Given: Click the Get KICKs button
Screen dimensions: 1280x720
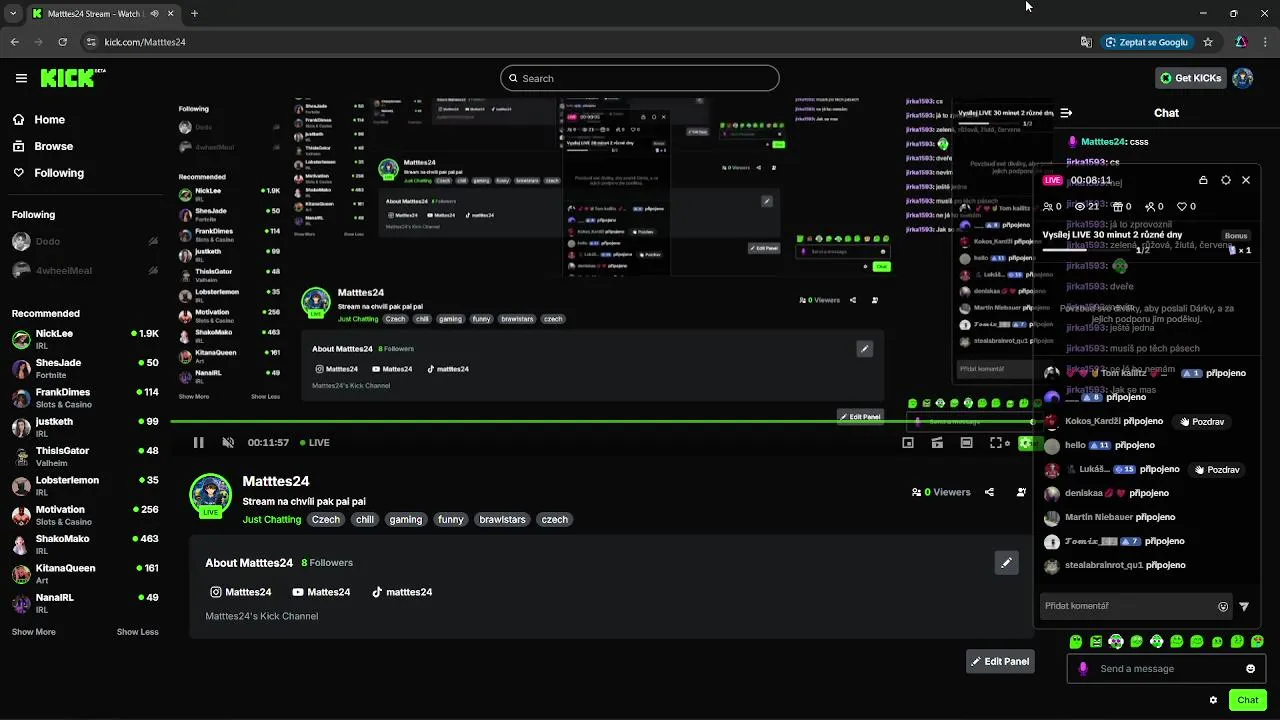Looking at the screenshot, I should (1191, 78).
